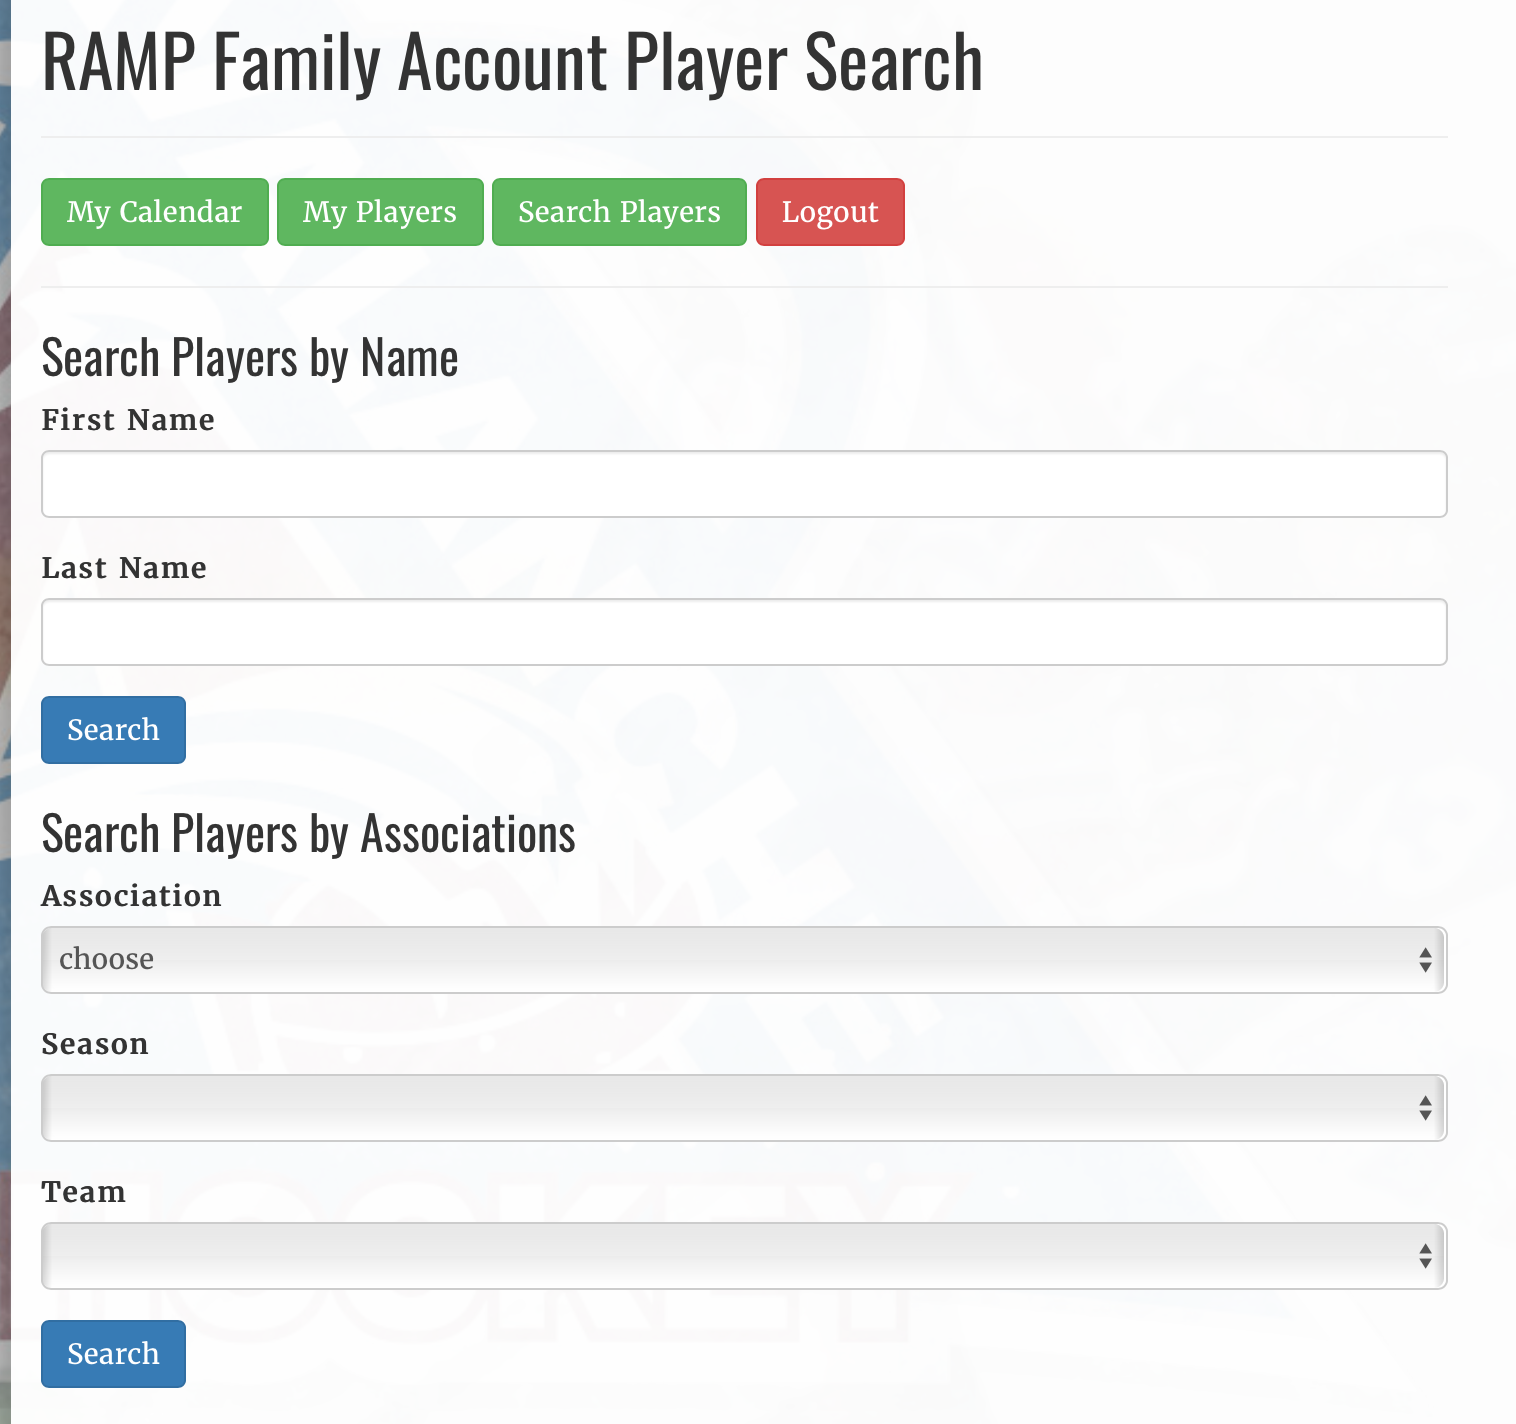Click into the Last Name input box
Image resolution: width=1516 pixels, height=1424 pixels.
coord(744,632)
